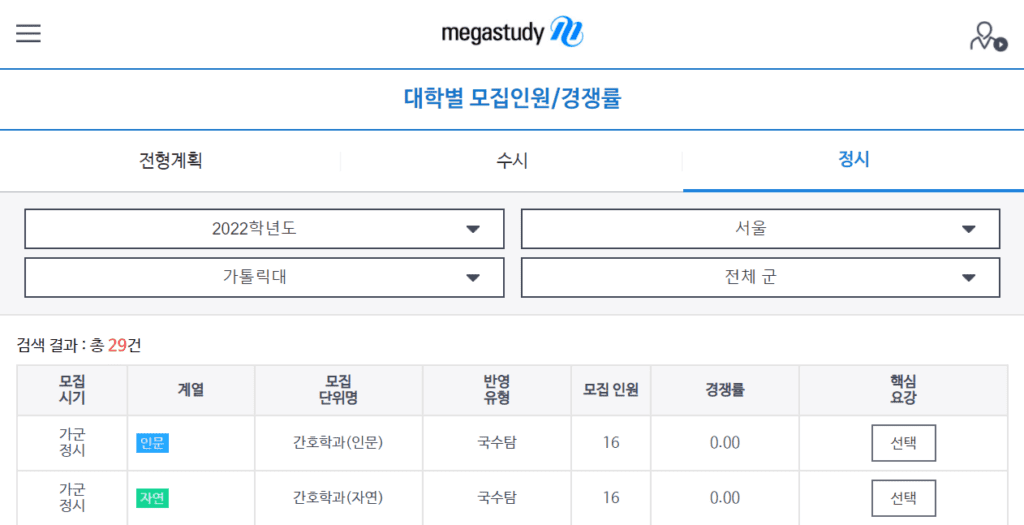Expand the 2022학년도 year dropdown
The width and height of the screenshot is (1024, 525).
[x=264, y=229]
